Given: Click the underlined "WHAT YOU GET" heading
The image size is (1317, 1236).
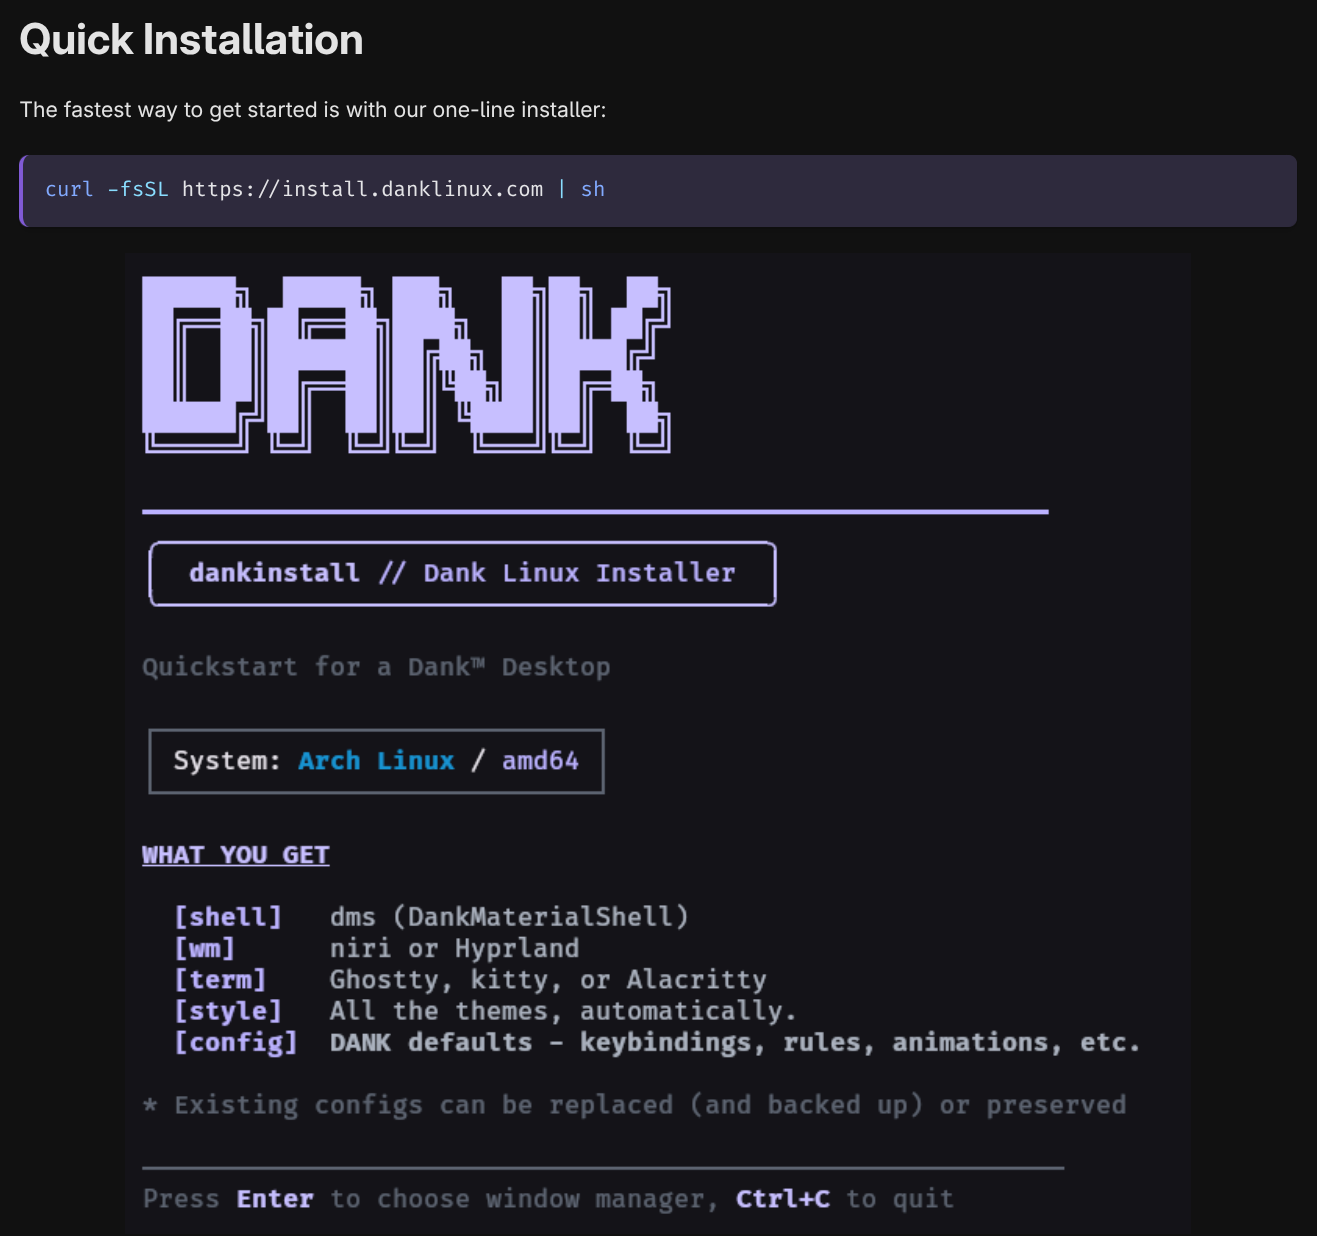Looking at the screenshot, I should 236,855.
